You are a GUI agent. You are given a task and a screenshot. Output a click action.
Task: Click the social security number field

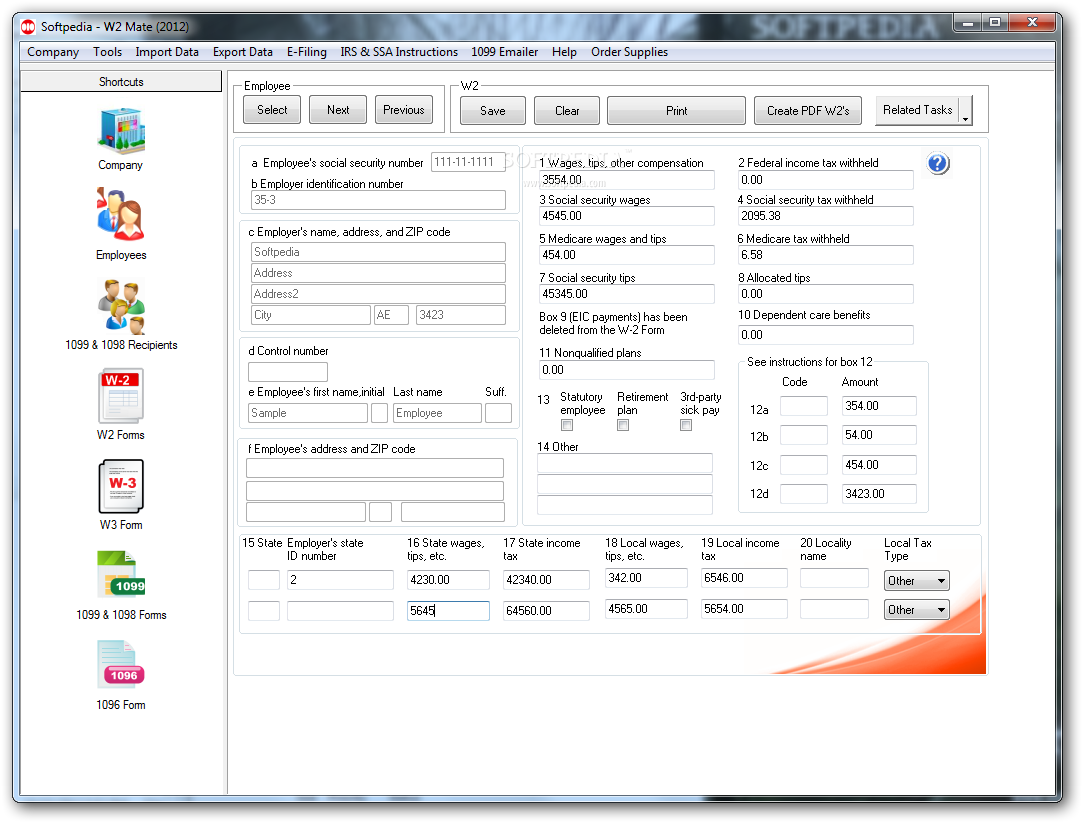(468, 162)
